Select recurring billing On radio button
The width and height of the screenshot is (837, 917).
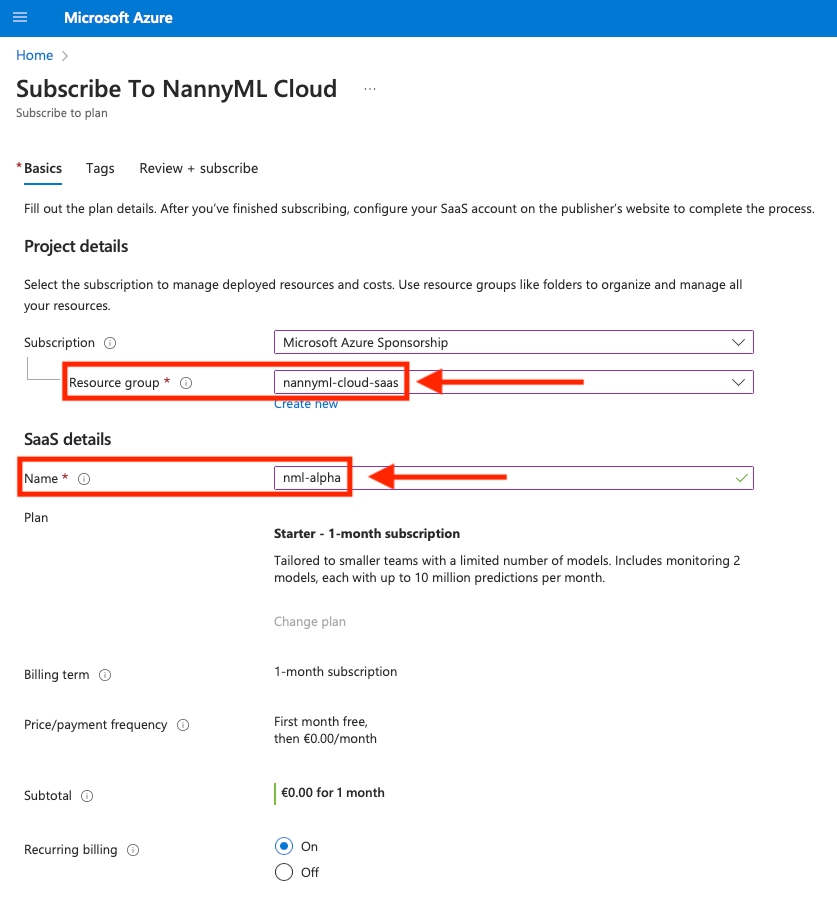[x=284, y=846]
